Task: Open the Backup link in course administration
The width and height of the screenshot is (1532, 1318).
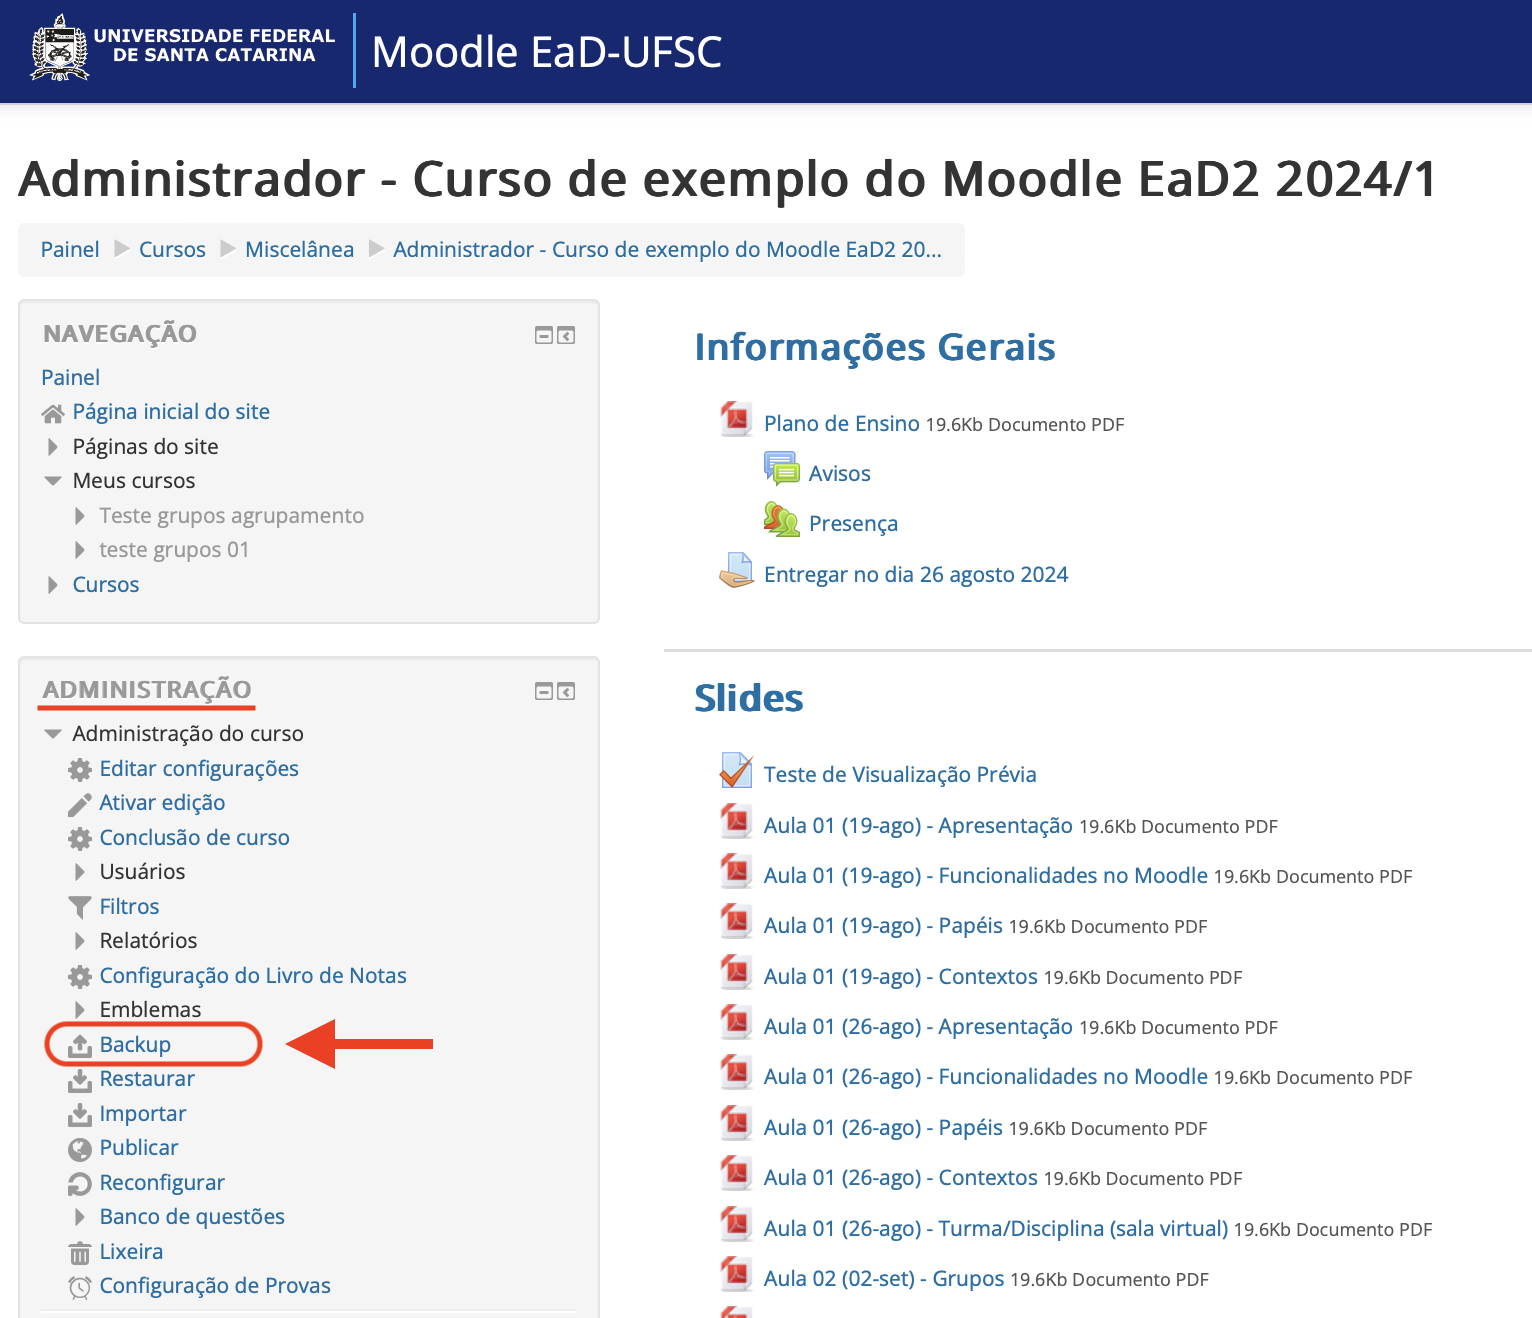Action: [x=135, y=1045]
